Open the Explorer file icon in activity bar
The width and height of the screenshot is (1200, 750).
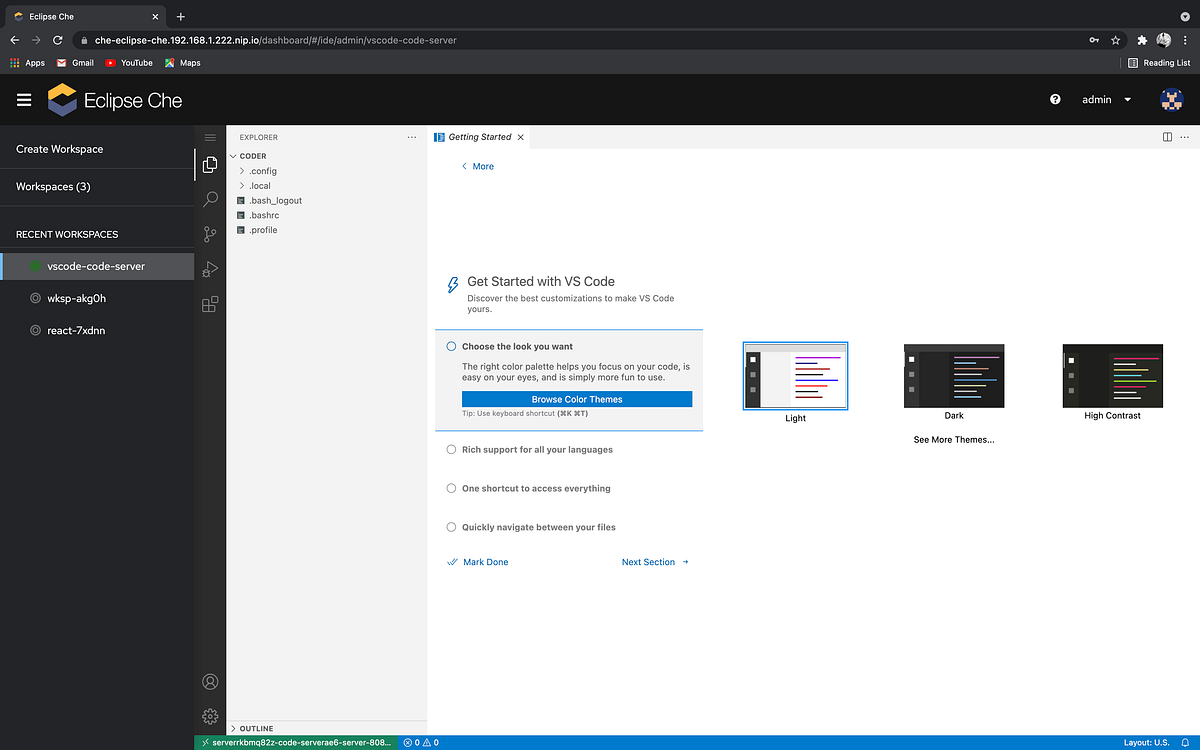(210, 164)
